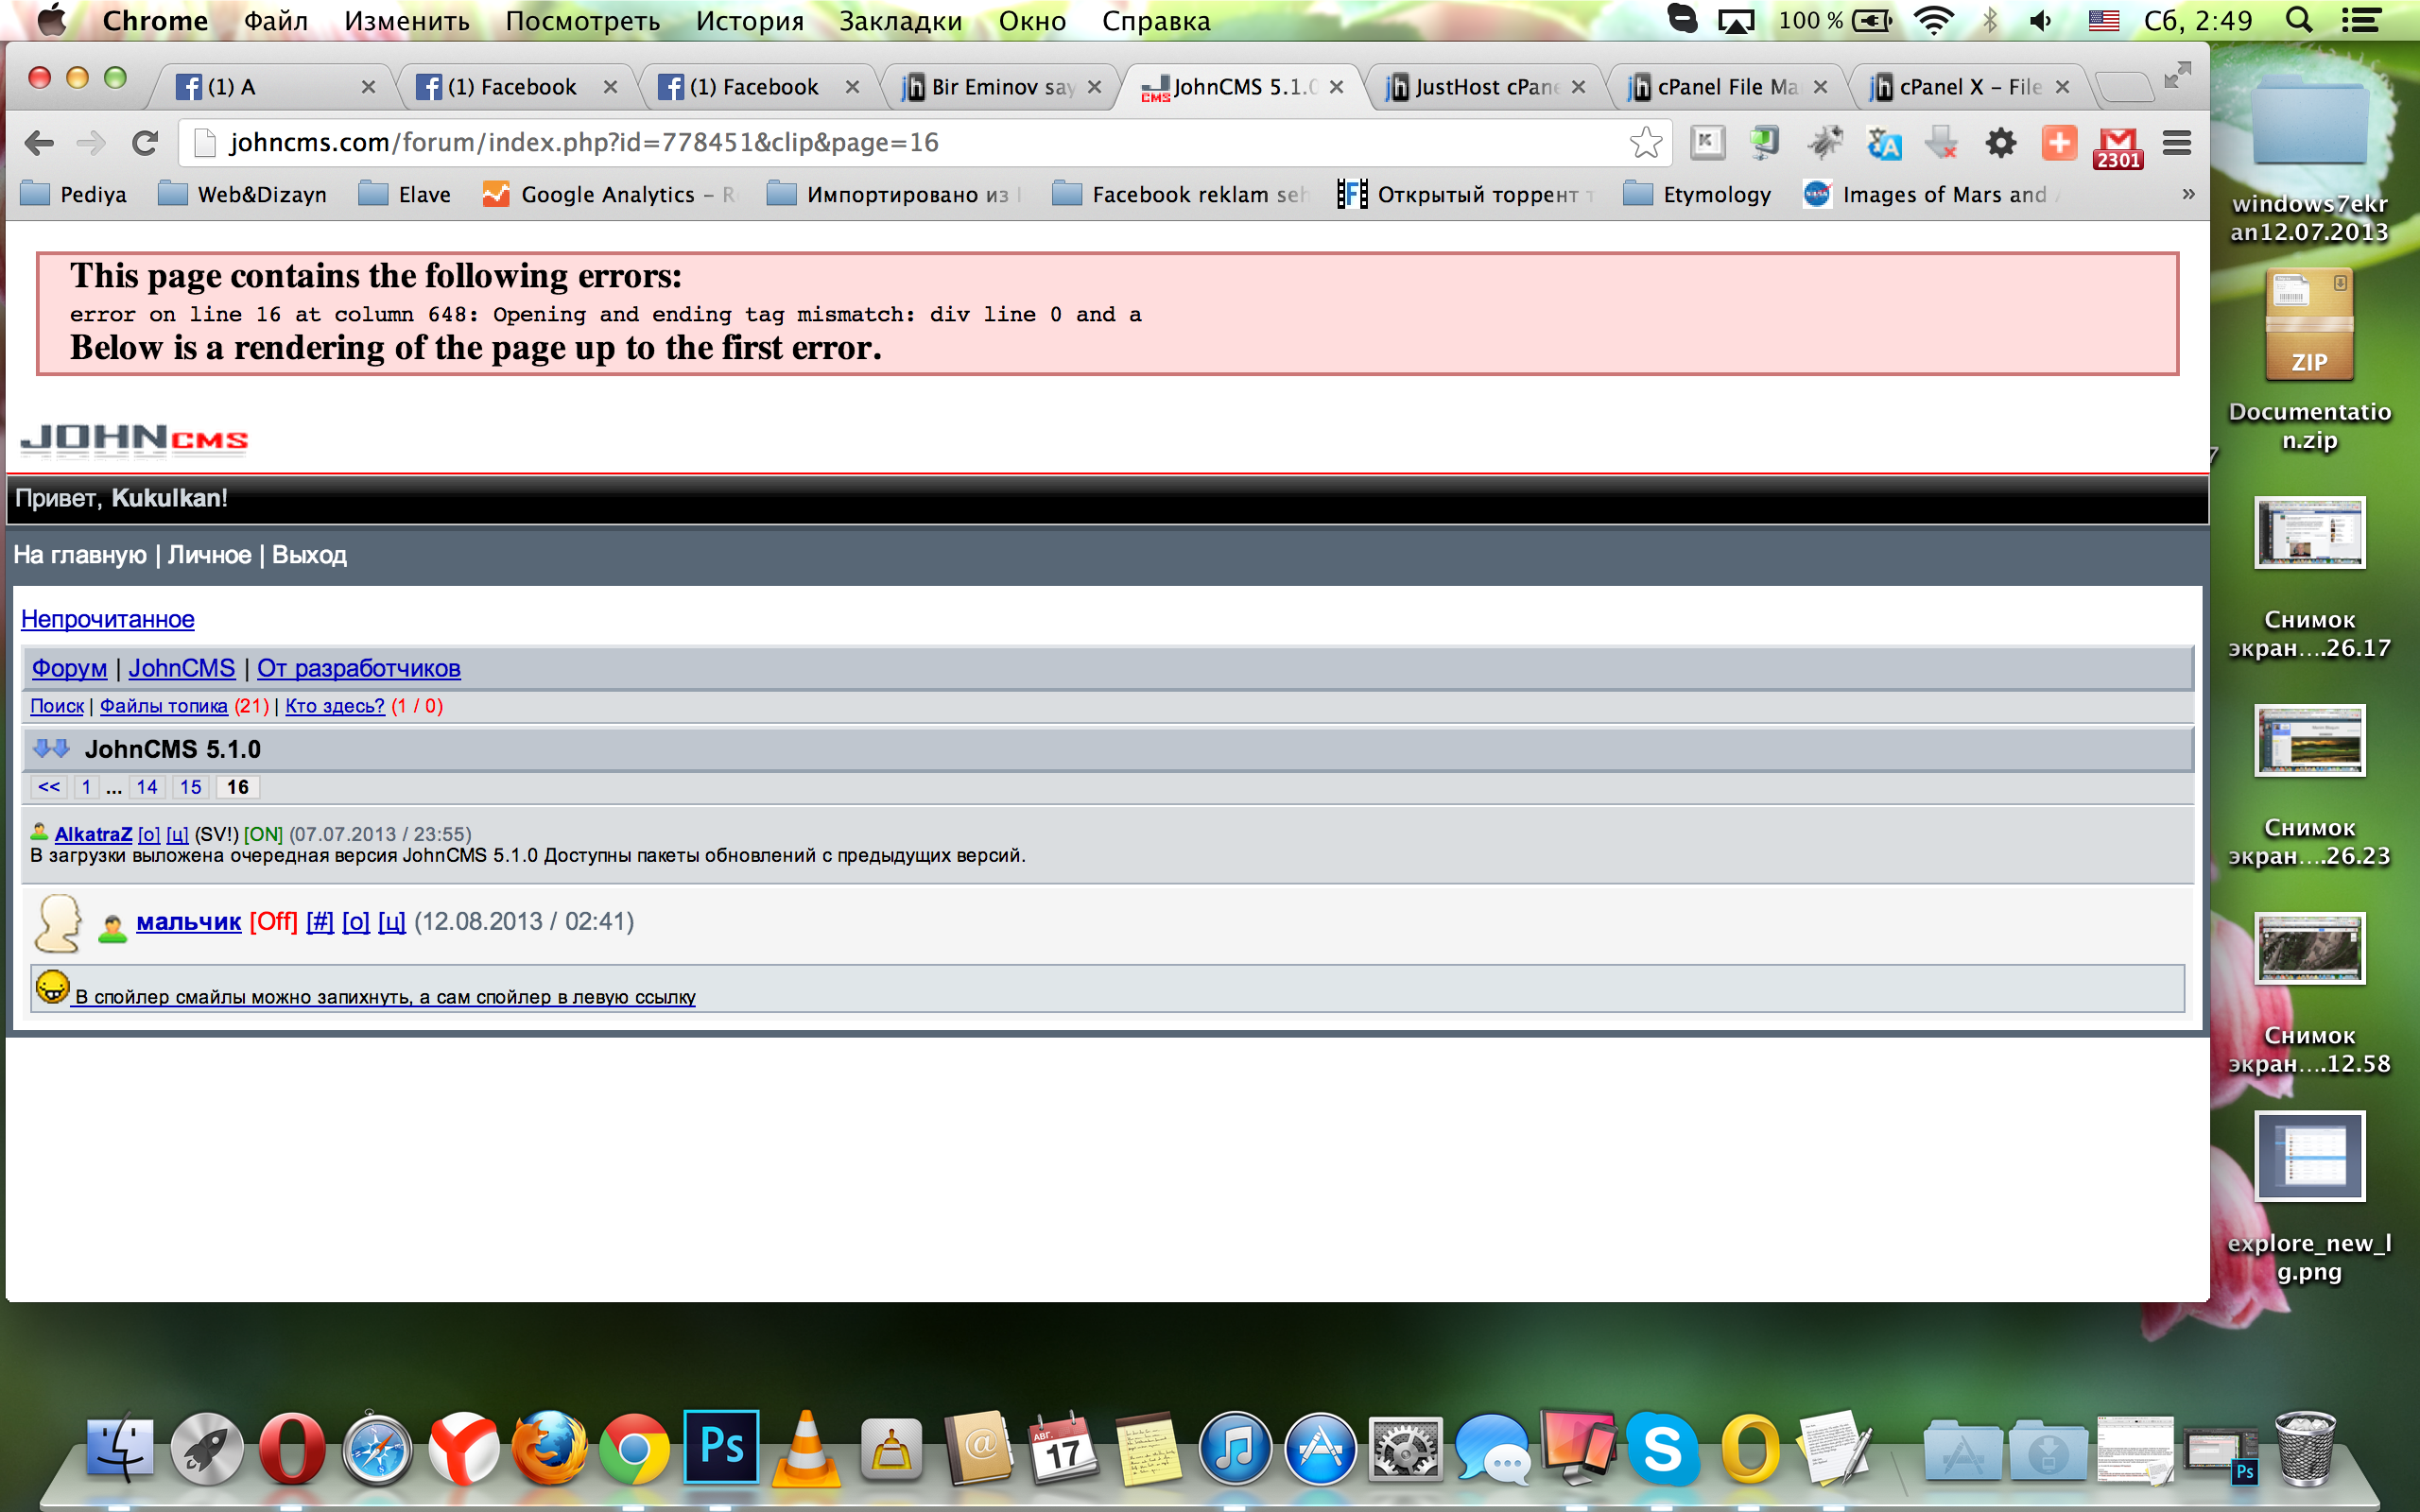Click the bookmark star in address bar
The height and width of the screenshot is (1512, 2420).
(1645, 143)
